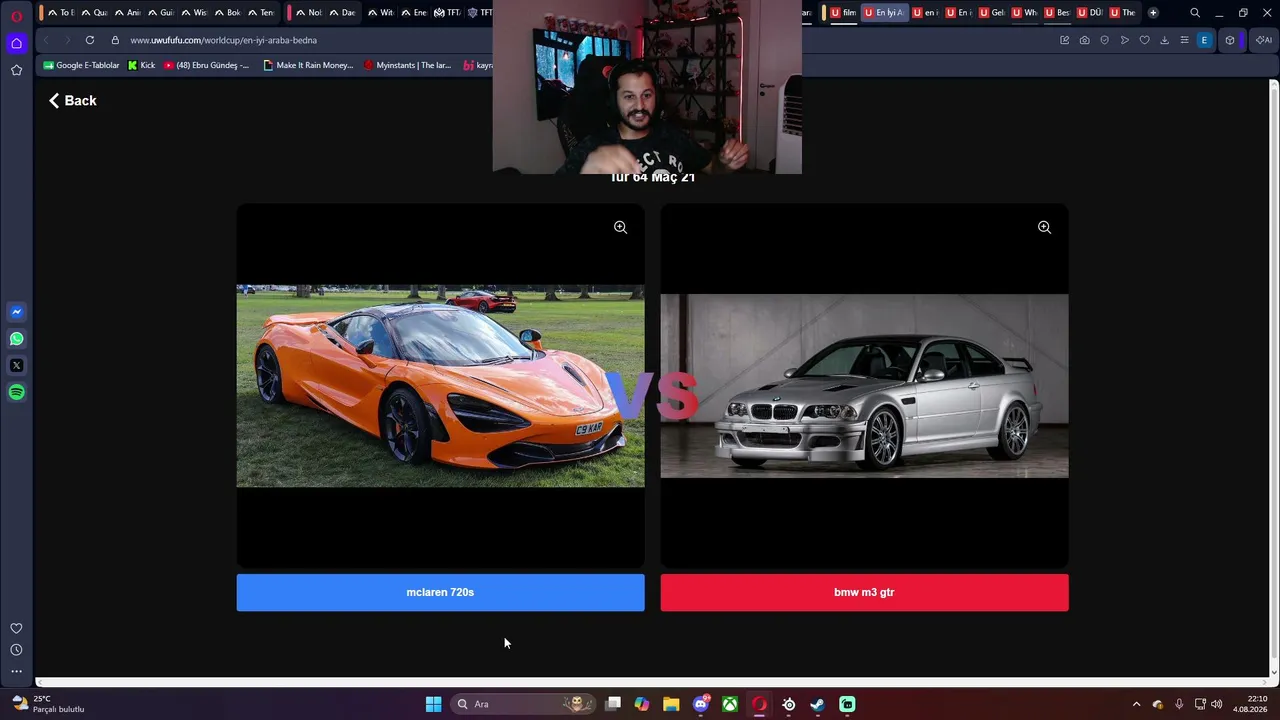The image size is (1280, 720).
Task: Open the Windows Start menu
Action: click(433, 704)
